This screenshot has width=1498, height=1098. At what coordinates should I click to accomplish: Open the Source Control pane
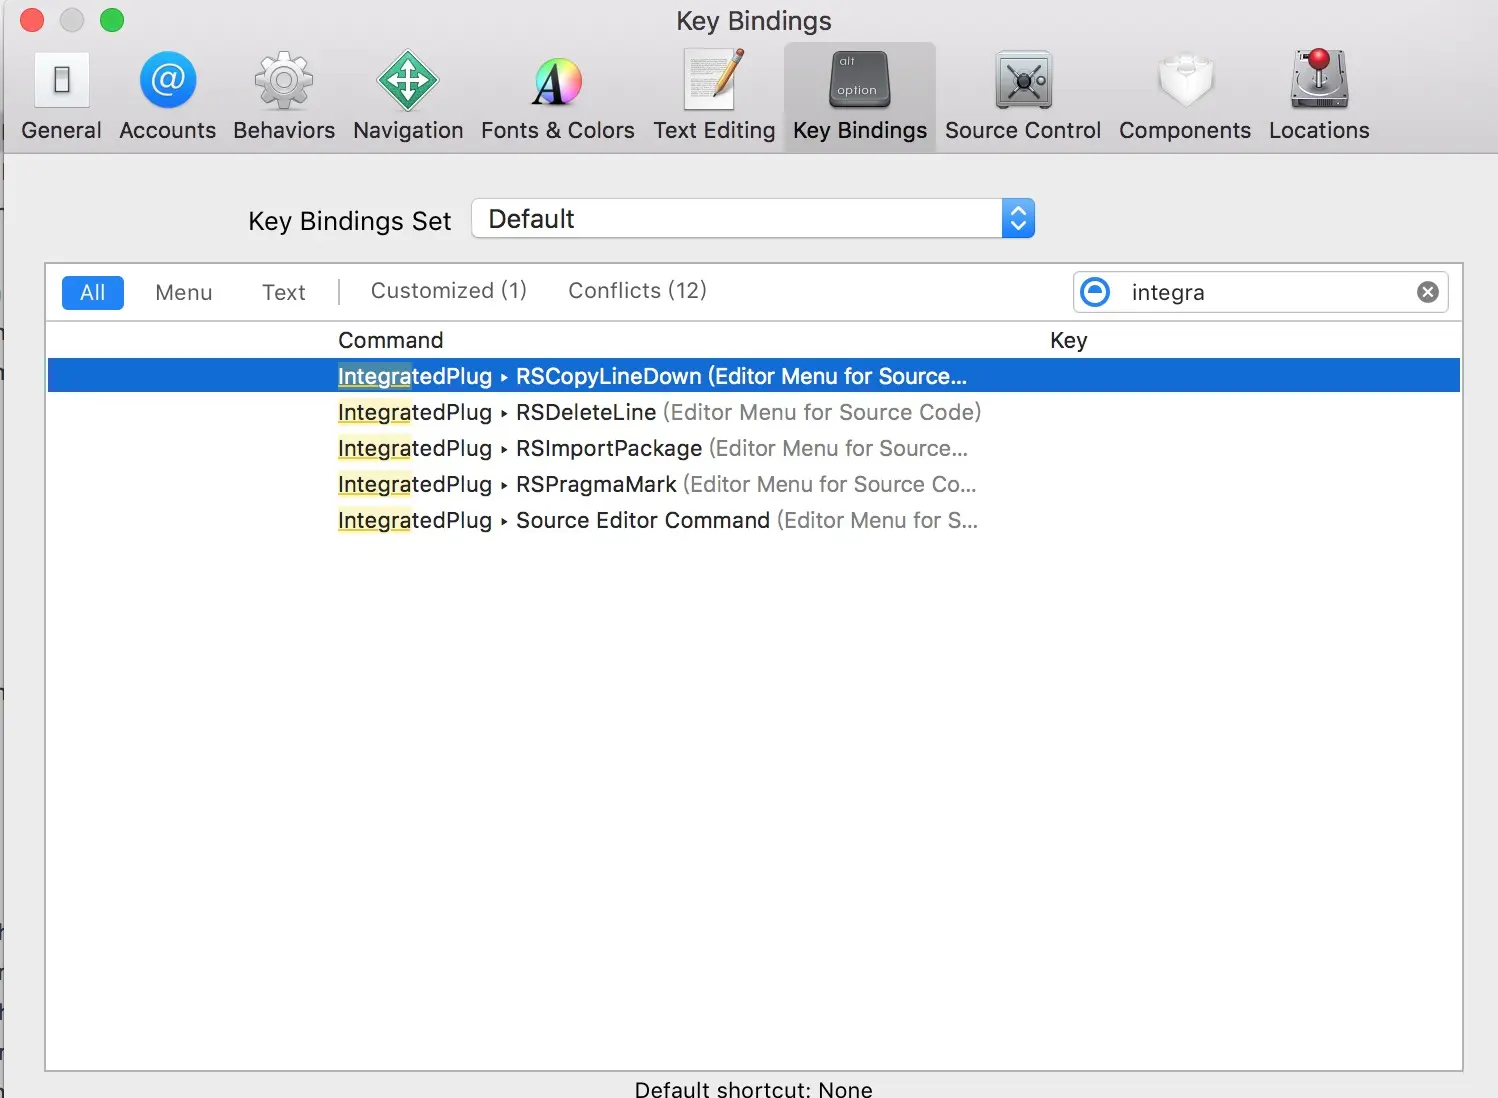coord(1023,96)
